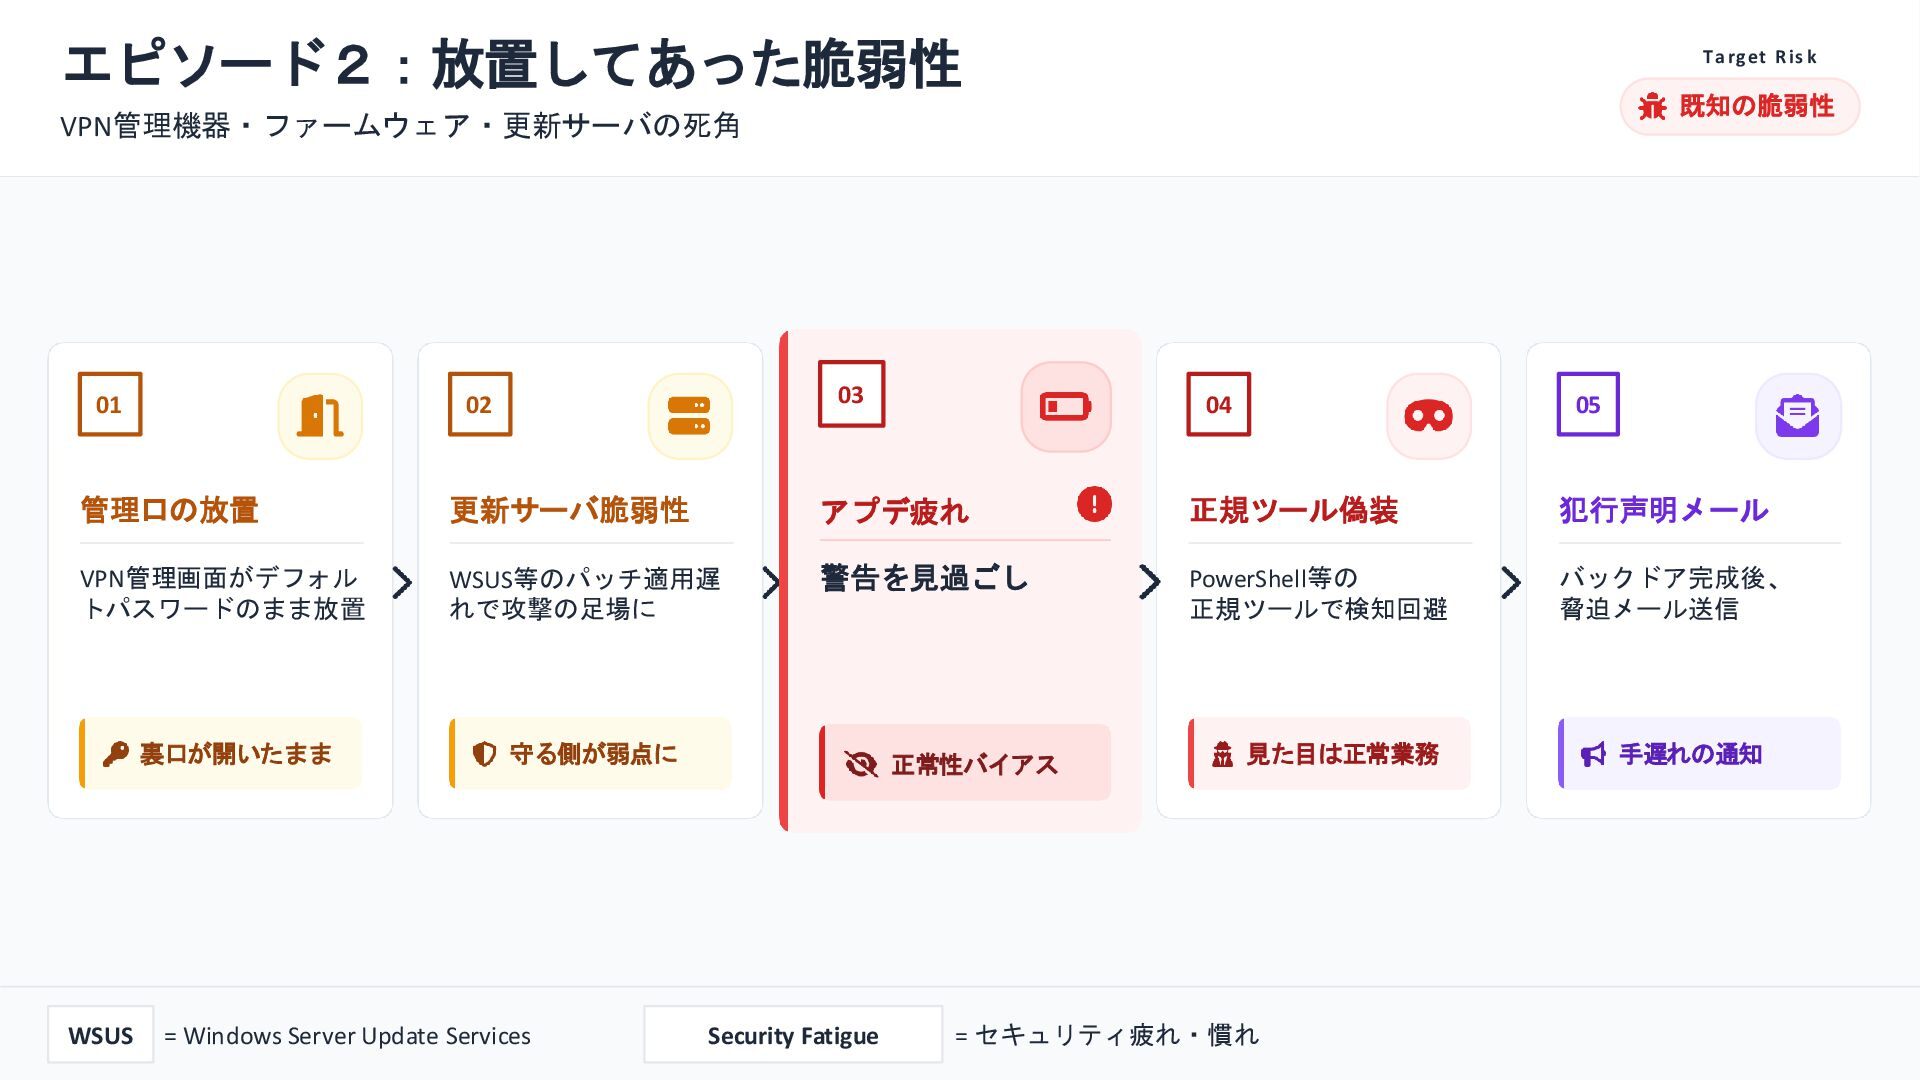Click the bug icon beside 既知の脆弱性

tap(1652, 106)
